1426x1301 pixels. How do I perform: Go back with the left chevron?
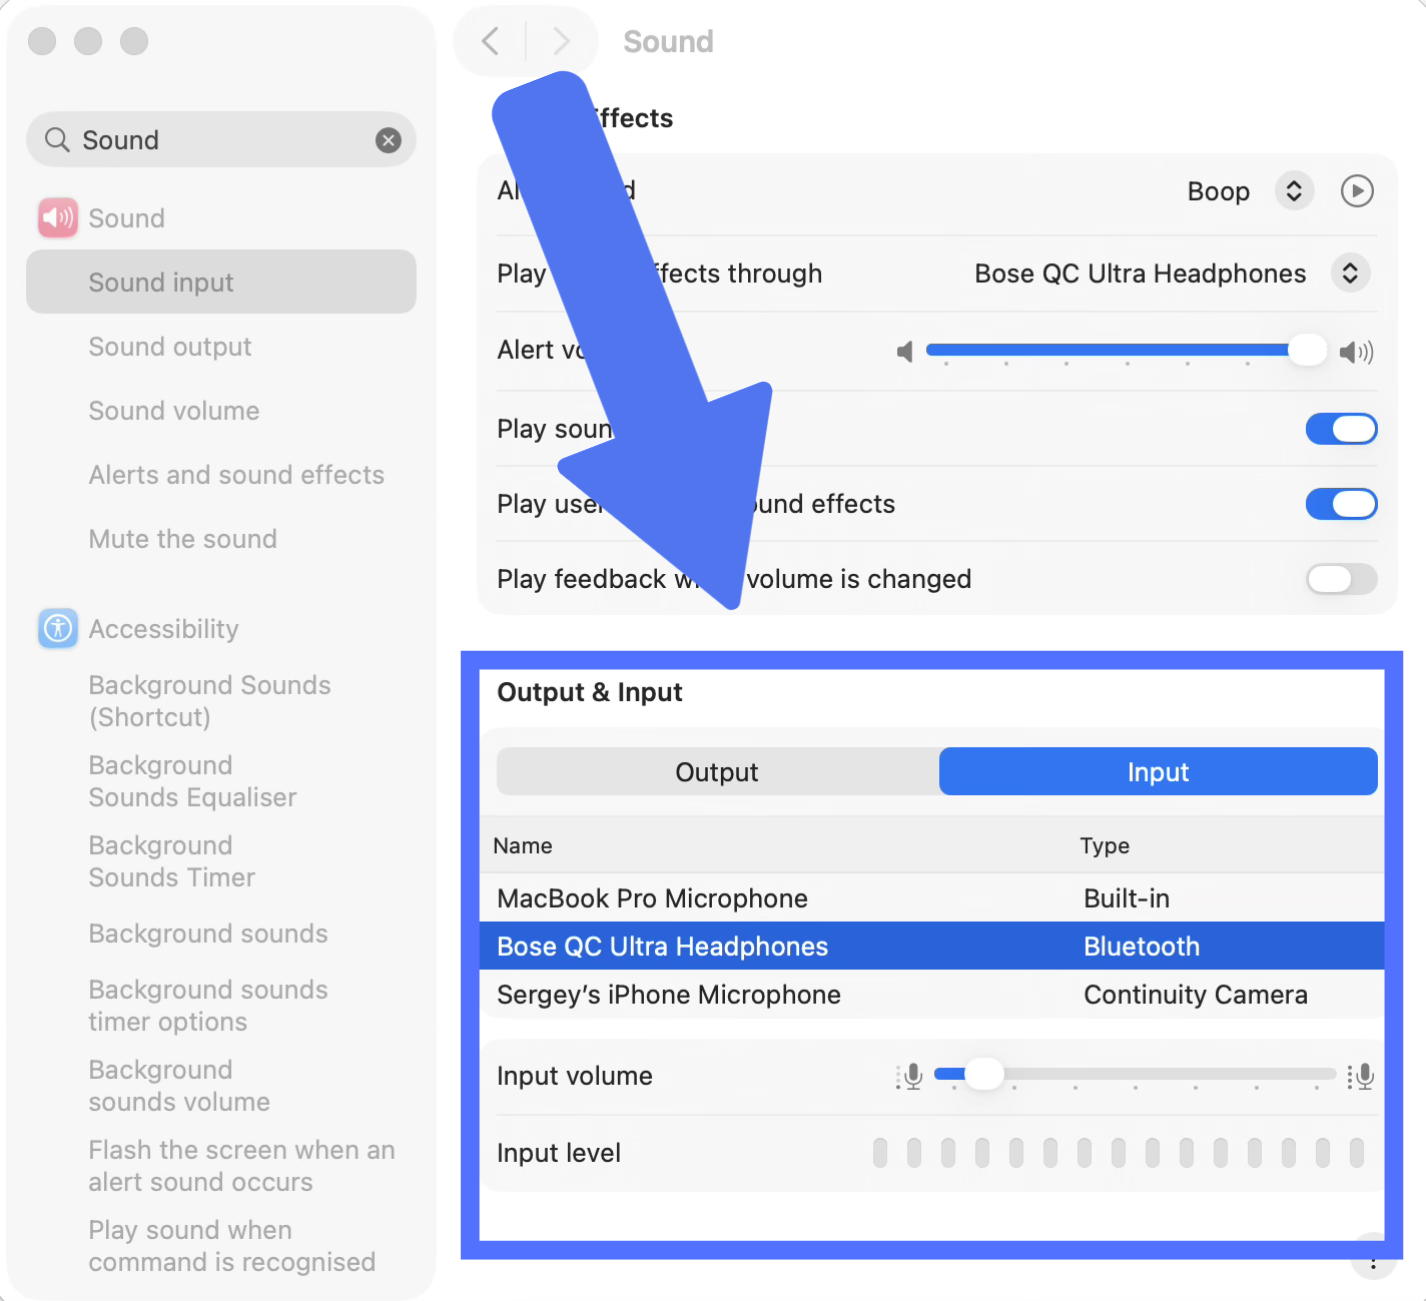(x=490, y=41)
